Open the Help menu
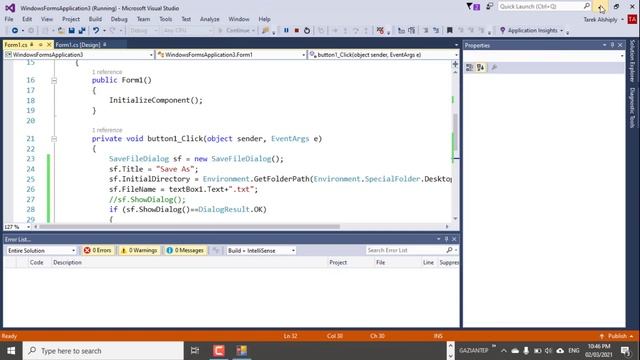Screen dimensions: 640x360 264,19
